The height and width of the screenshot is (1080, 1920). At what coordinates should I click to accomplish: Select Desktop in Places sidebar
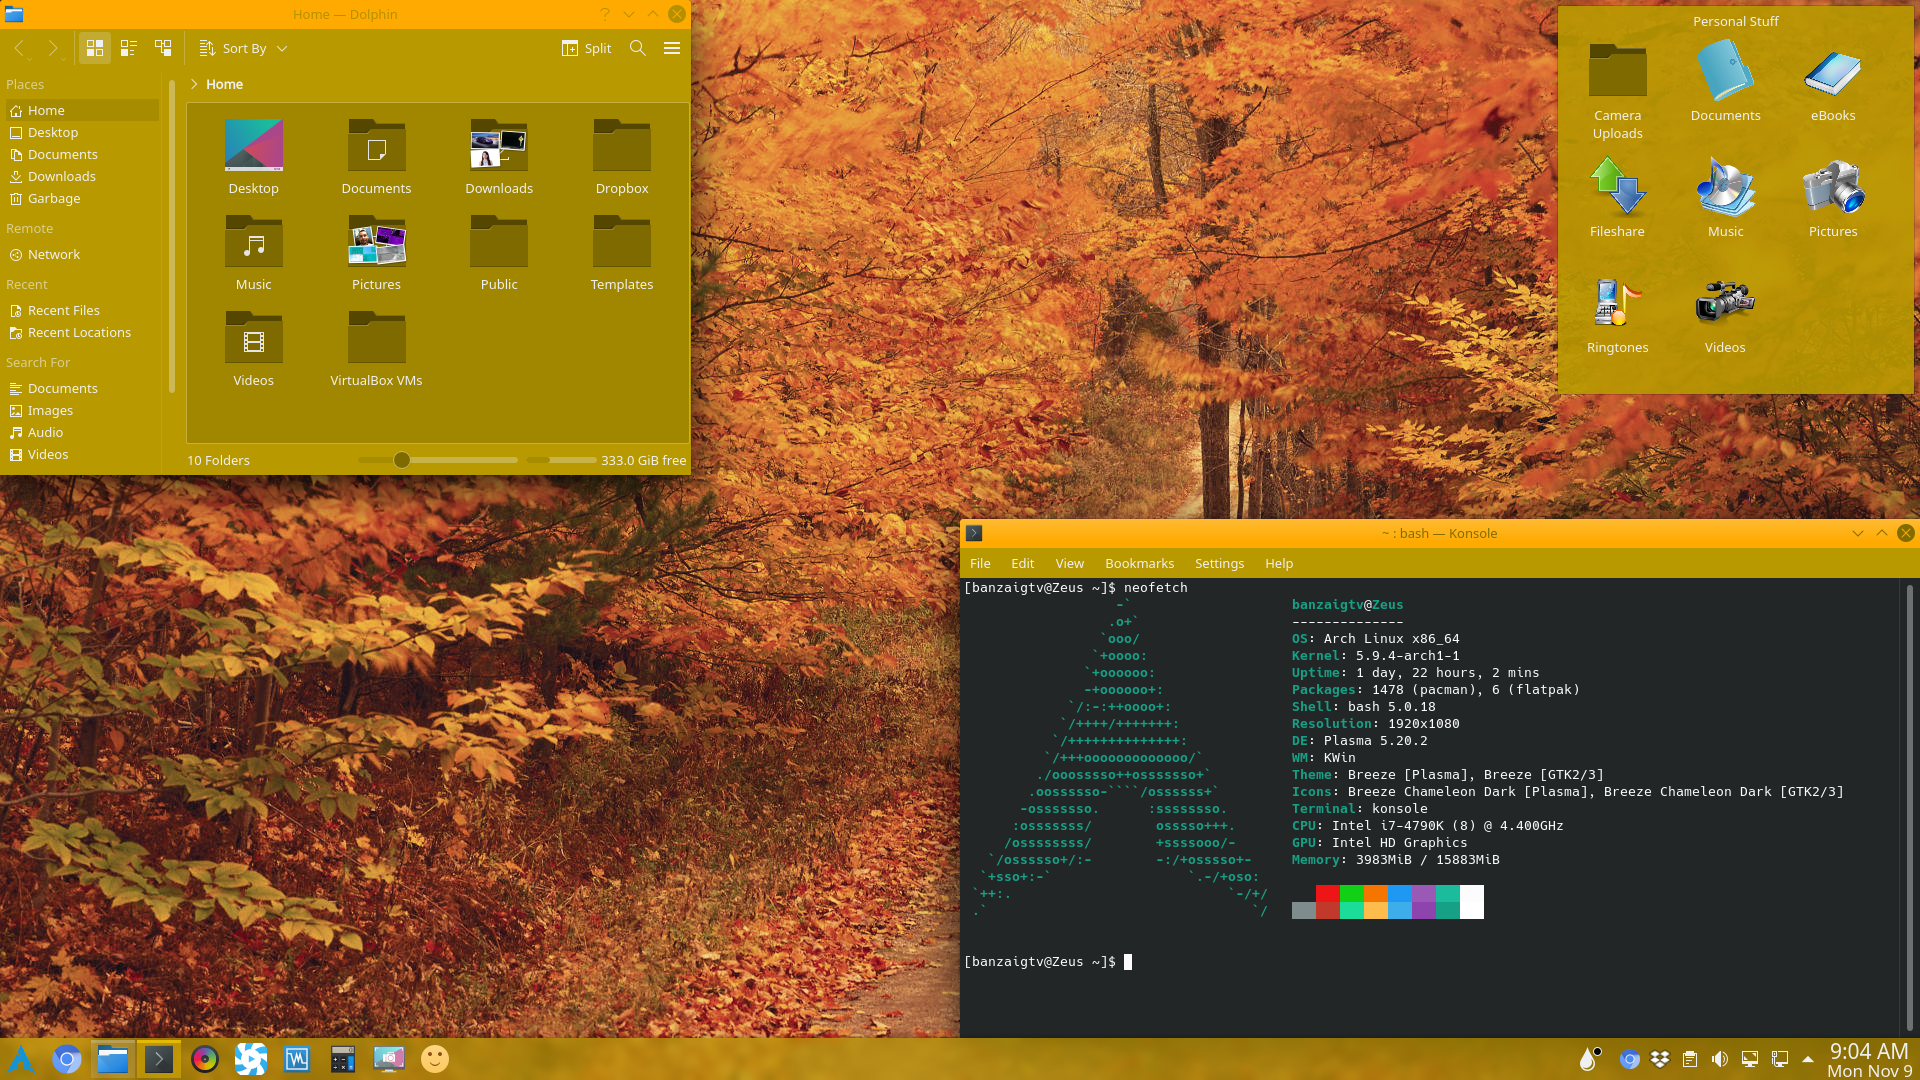(82, 132)
